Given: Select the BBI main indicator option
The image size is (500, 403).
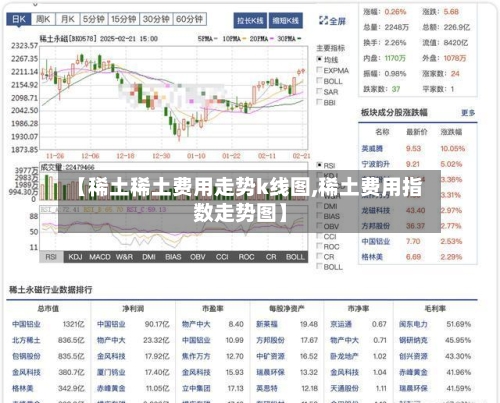Looking at the screenshot, I should 326,102.
